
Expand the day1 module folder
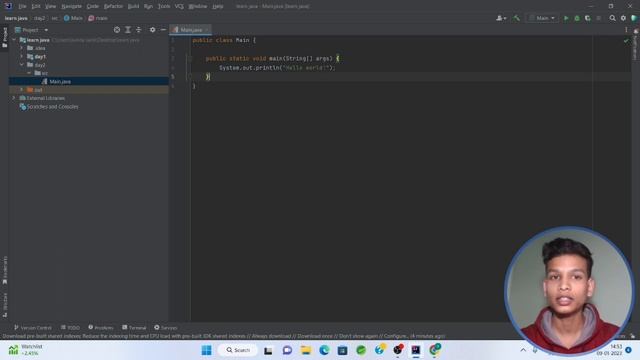pos(22,56)
